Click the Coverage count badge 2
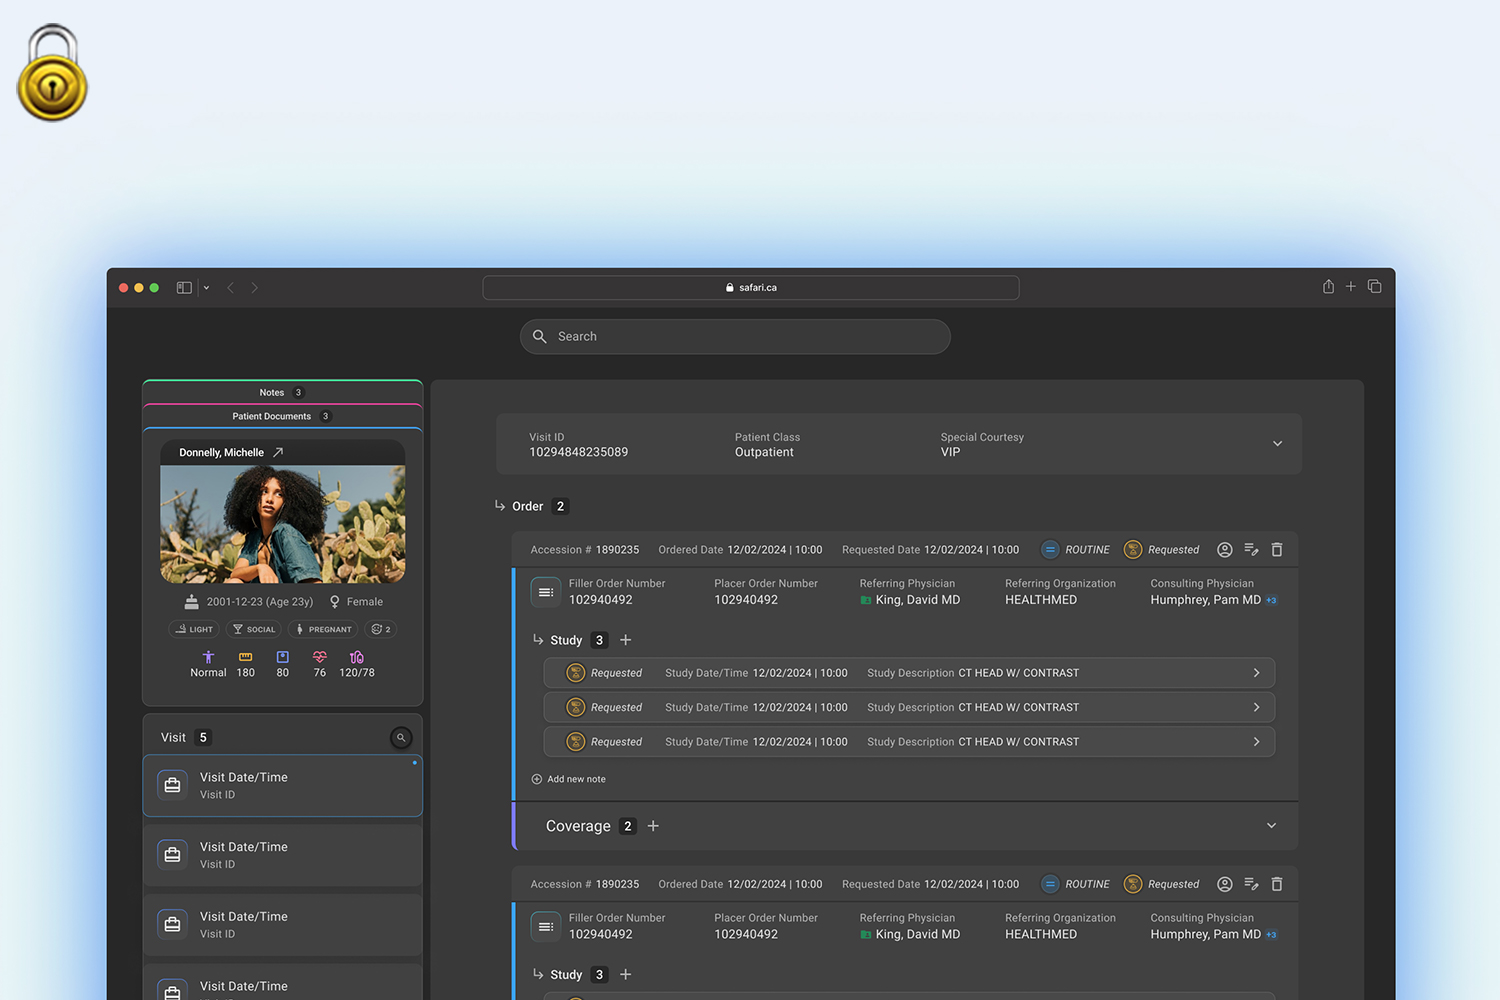The width and height of the screenshot is (1500, 1000). pyautogui.click(x=628, y=826)
